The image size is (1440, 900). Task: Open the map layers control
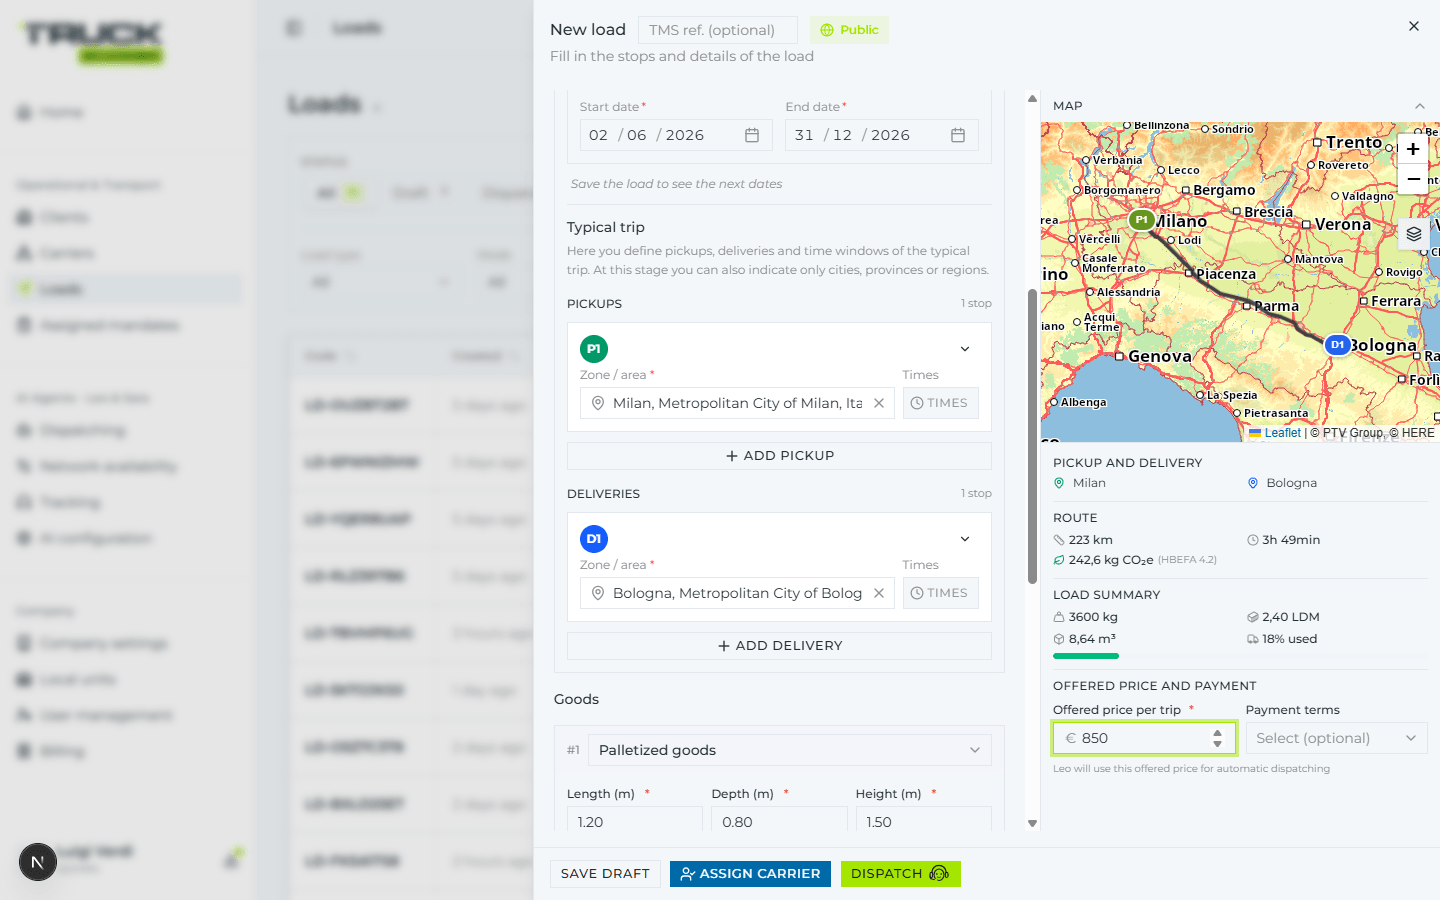pyautogui.click(x=1413, y=234)
